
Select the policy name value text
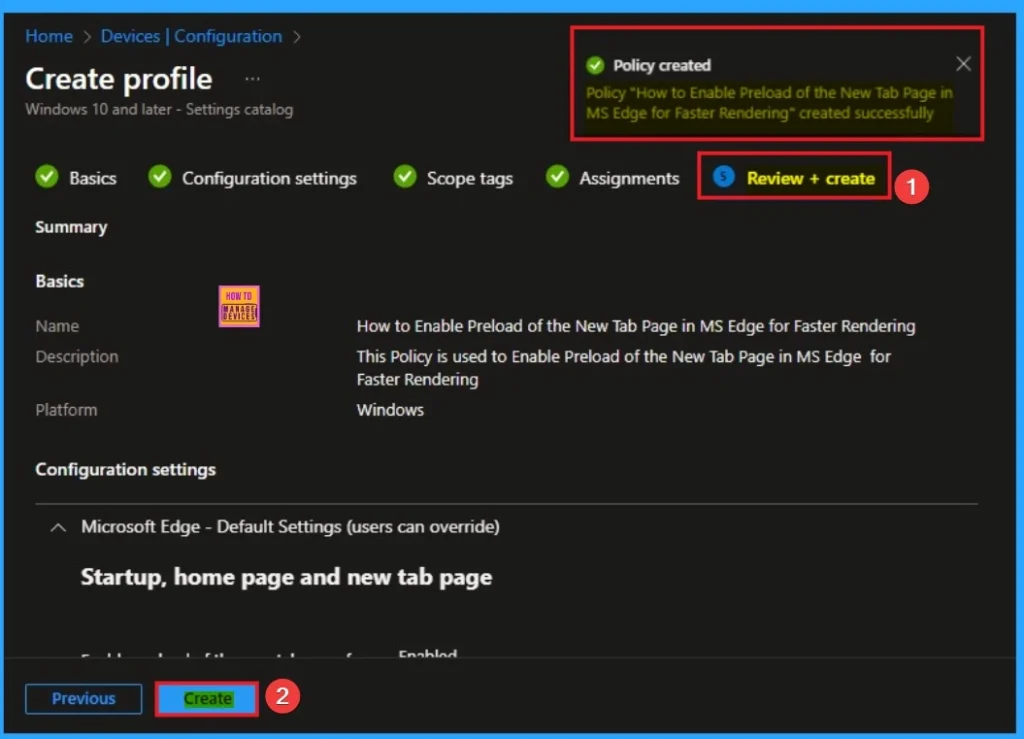pyautogui.click(x=635, y=326)
